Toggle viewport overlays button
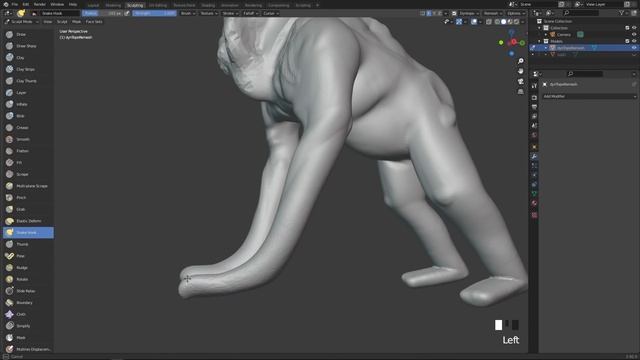The width and height of the screenshot is (640, 360). 474,22
